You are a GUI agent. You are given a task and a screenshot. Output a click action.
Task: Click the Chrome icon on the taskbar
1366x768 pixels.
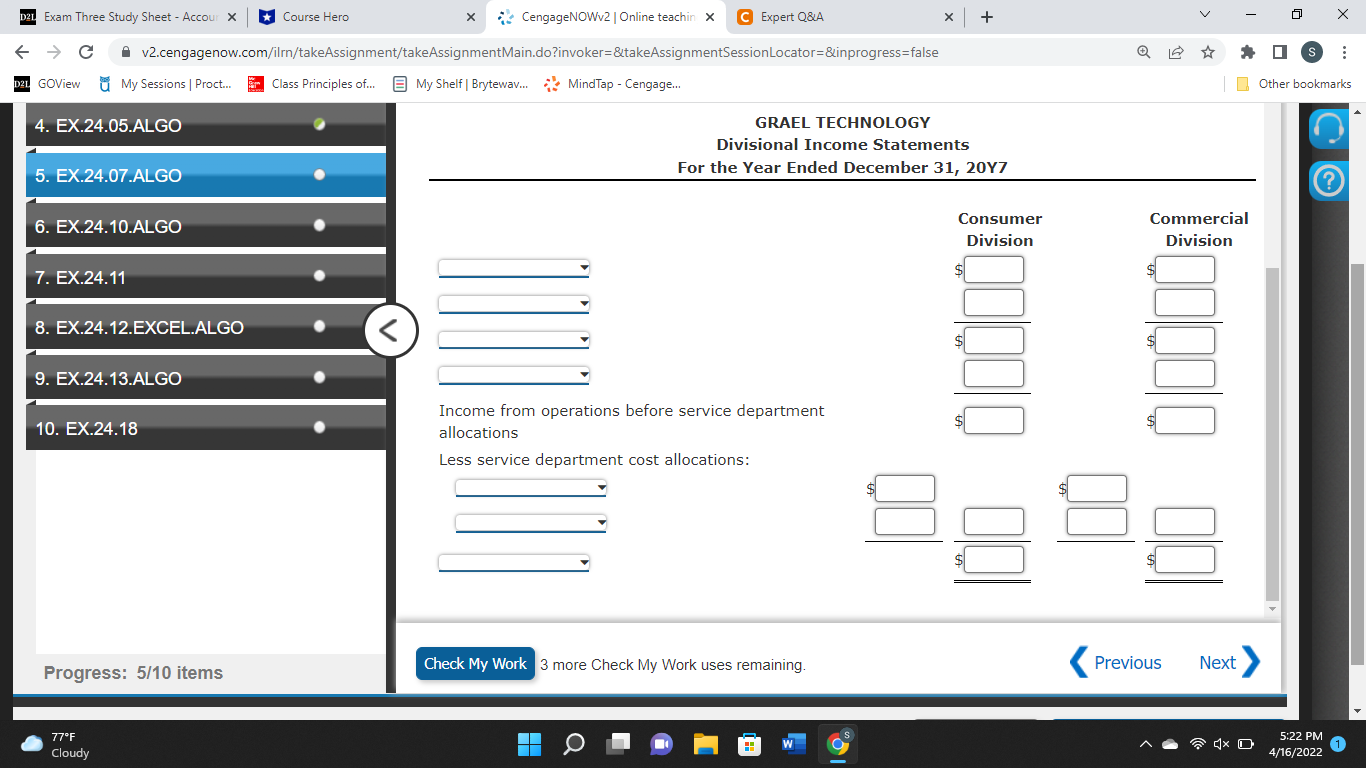[x=837, y=744]
